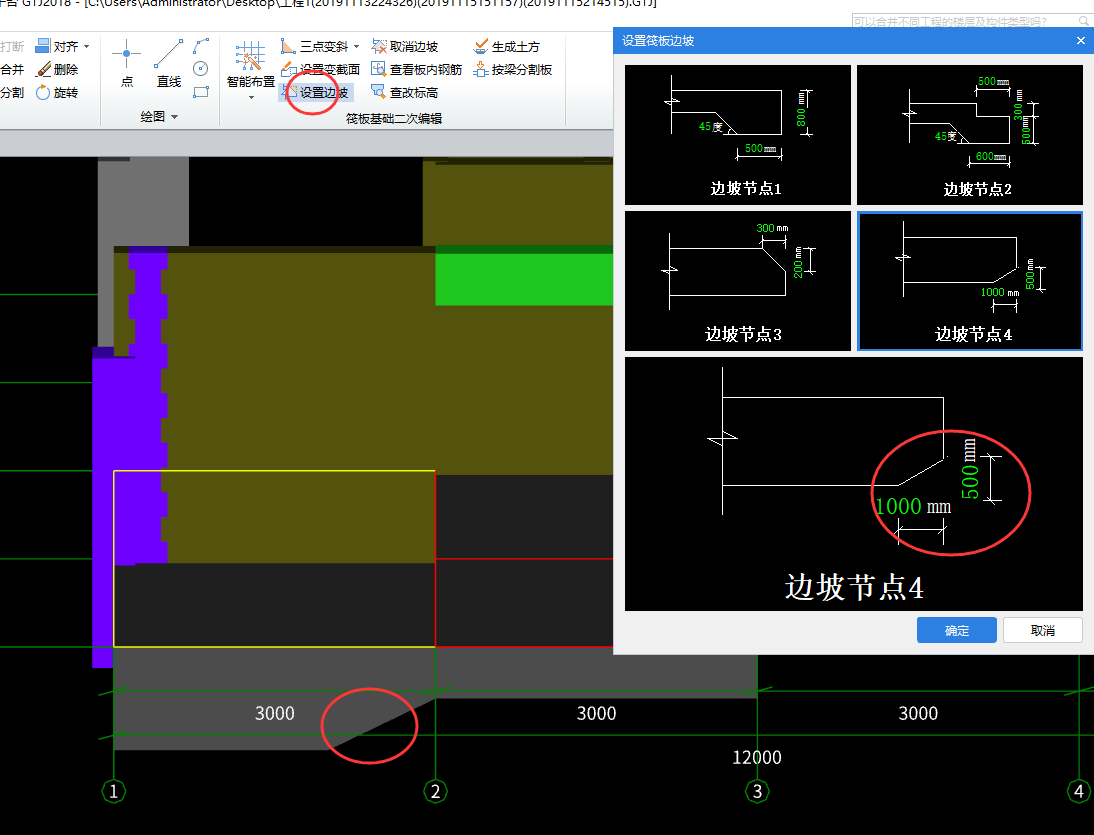Click axis bubble number 1
1094x835 pixels.
114,791
